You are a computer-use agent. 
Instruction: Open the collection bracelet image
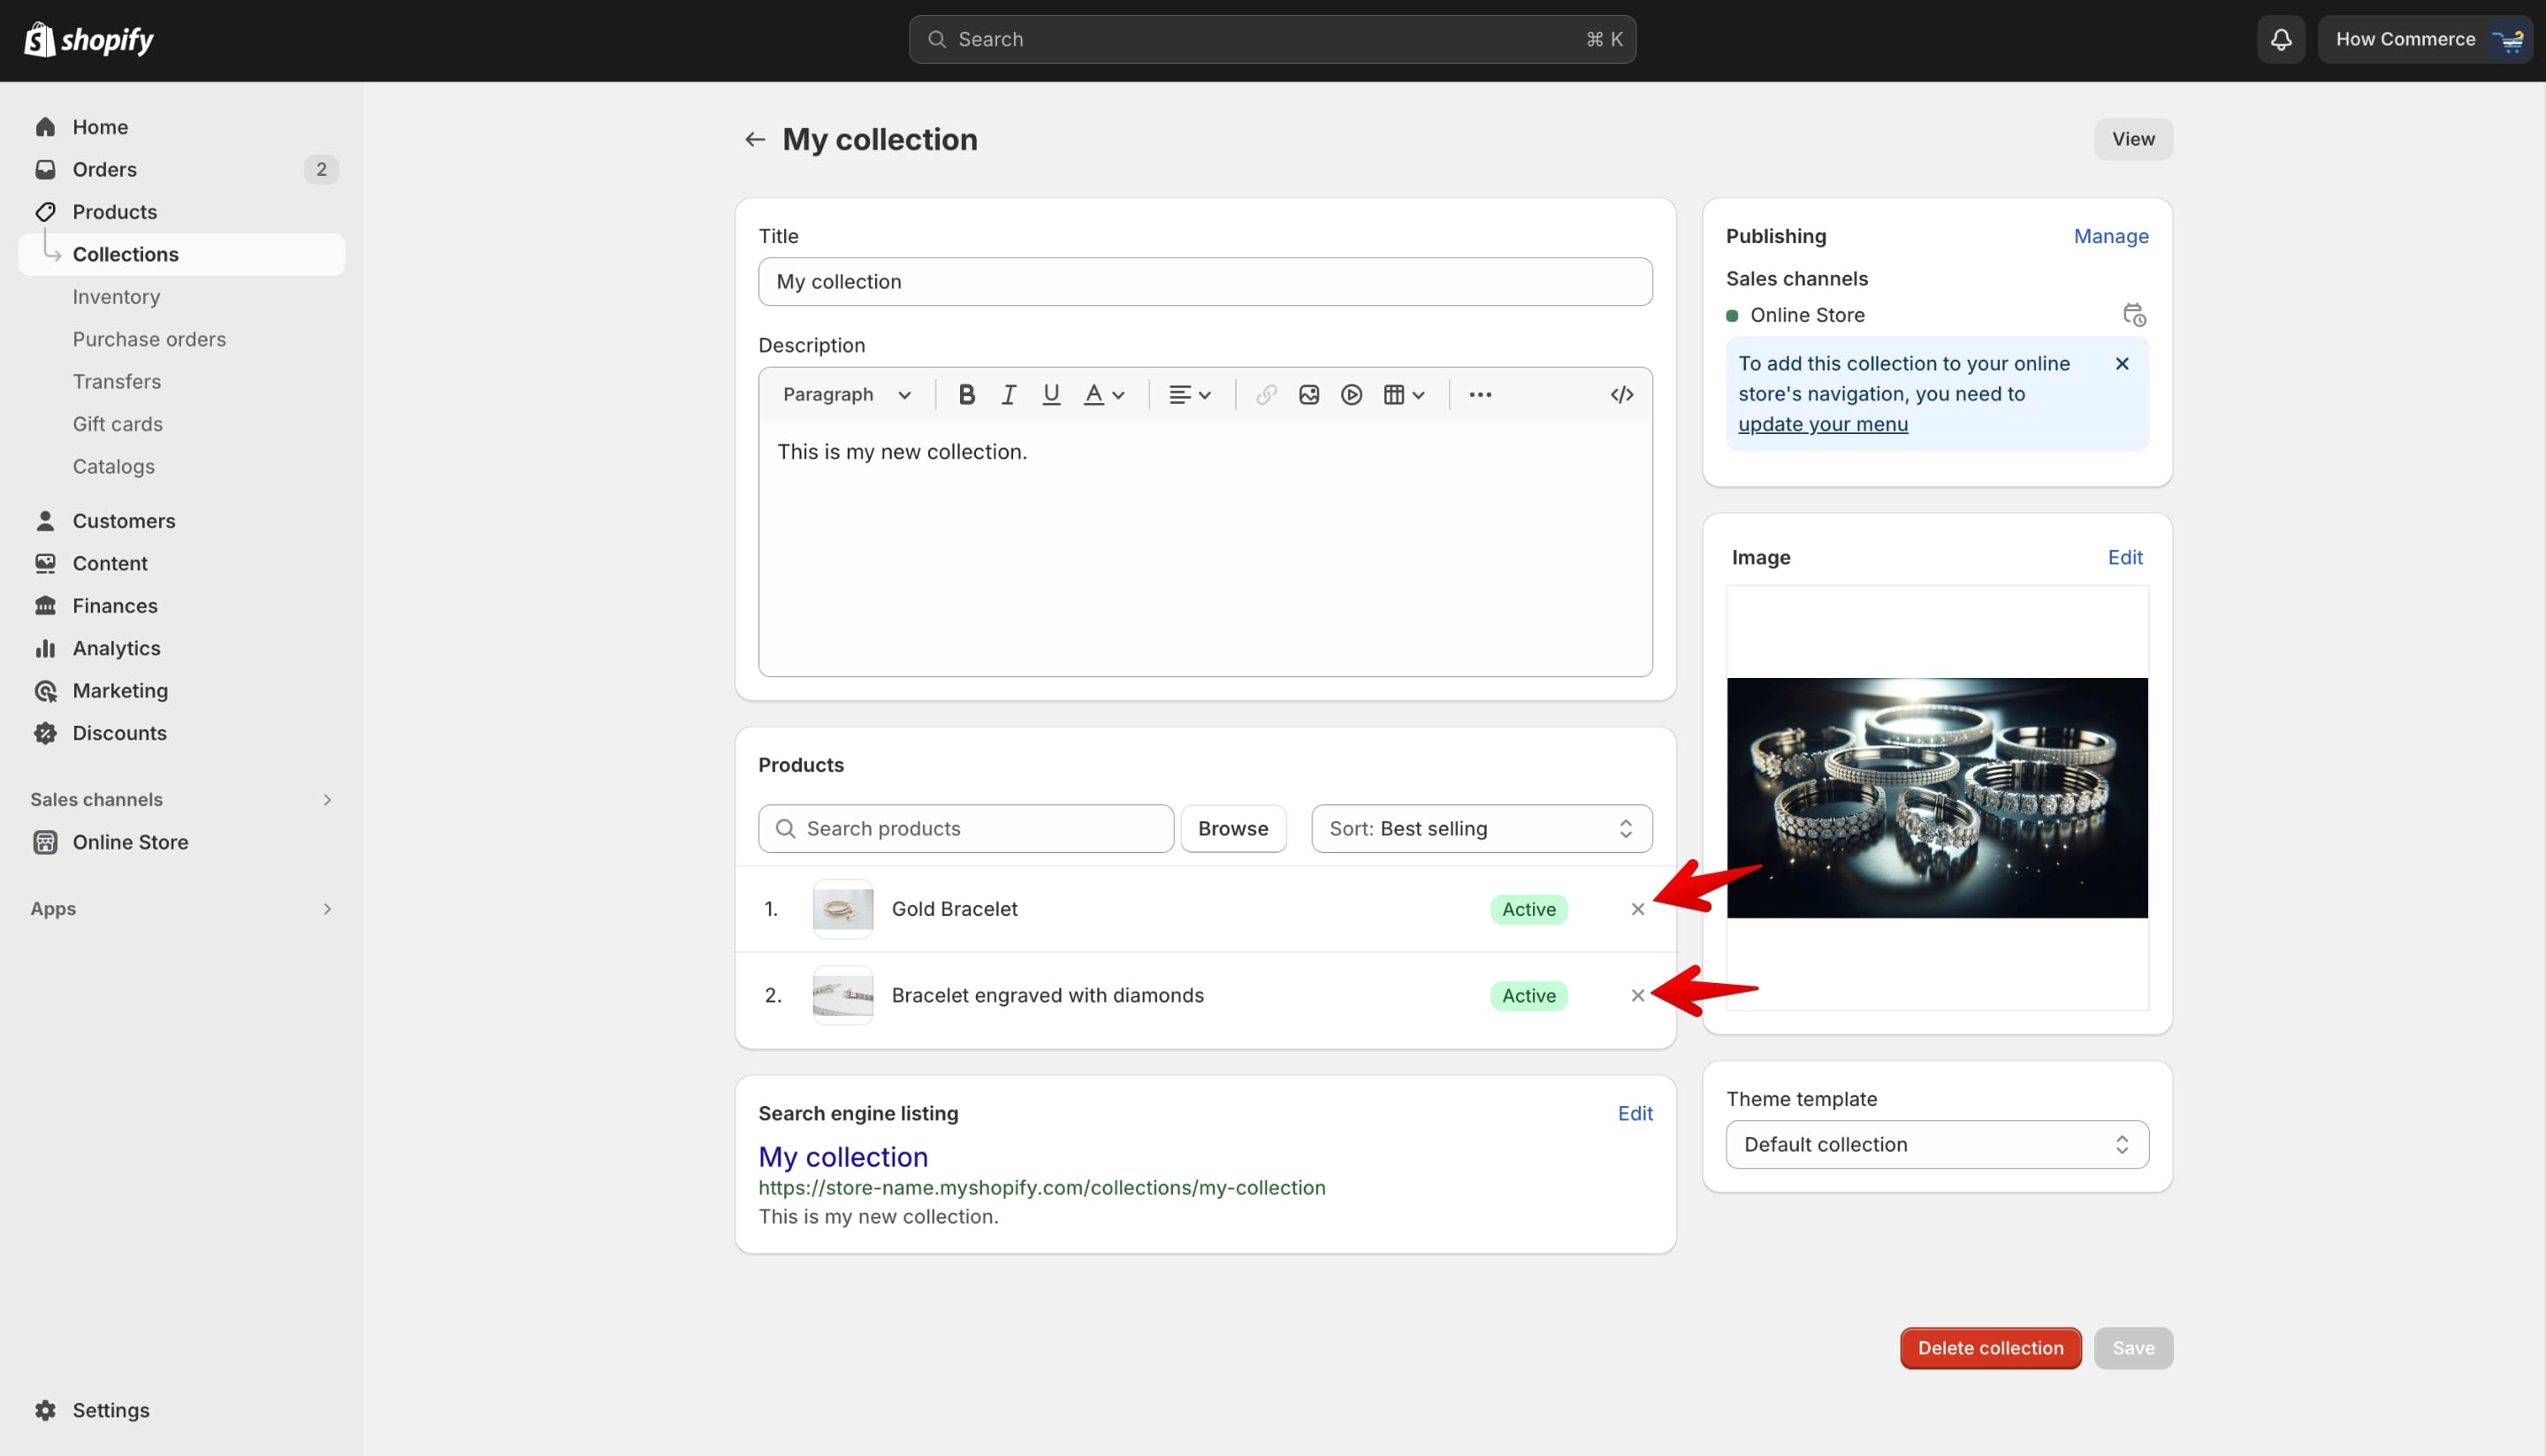1936,798
